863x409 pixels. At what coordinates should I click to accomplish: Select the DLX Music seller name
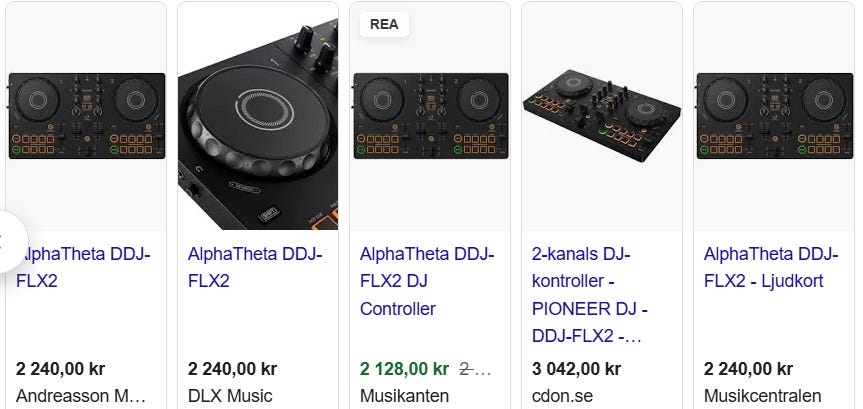point(230,396)
